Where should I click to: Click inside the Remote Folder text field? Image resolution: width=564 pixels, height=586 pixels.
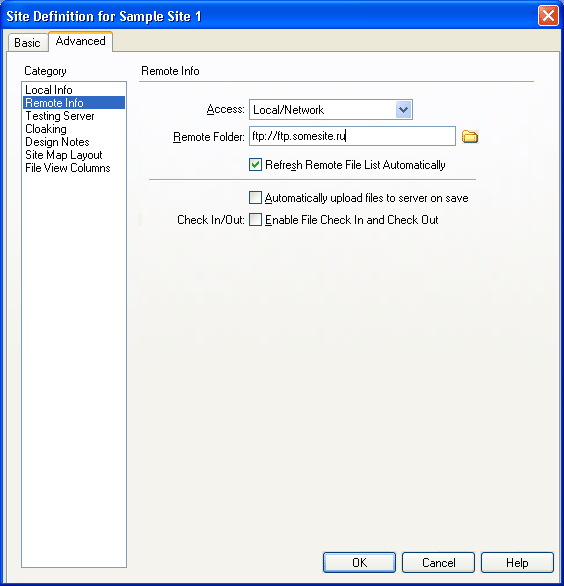coord(352,136)
